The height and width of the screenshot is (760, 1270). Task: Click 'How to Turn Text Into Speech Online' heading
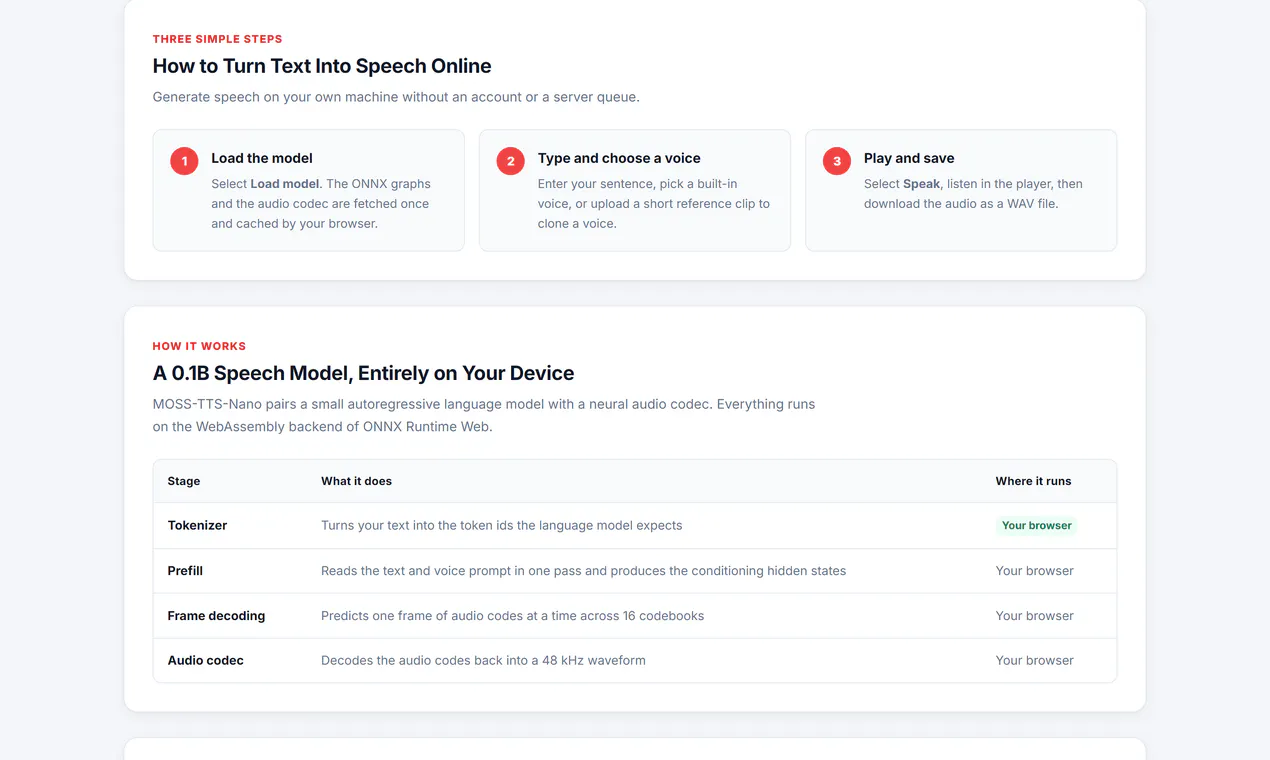coord(322,66)
